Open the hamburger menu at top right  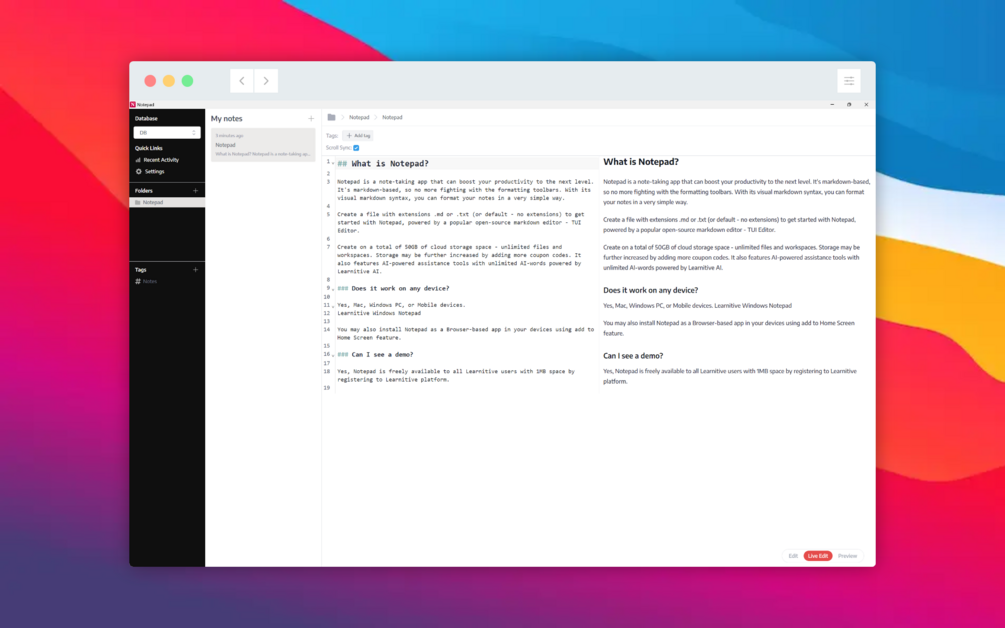tap(849, 81)
